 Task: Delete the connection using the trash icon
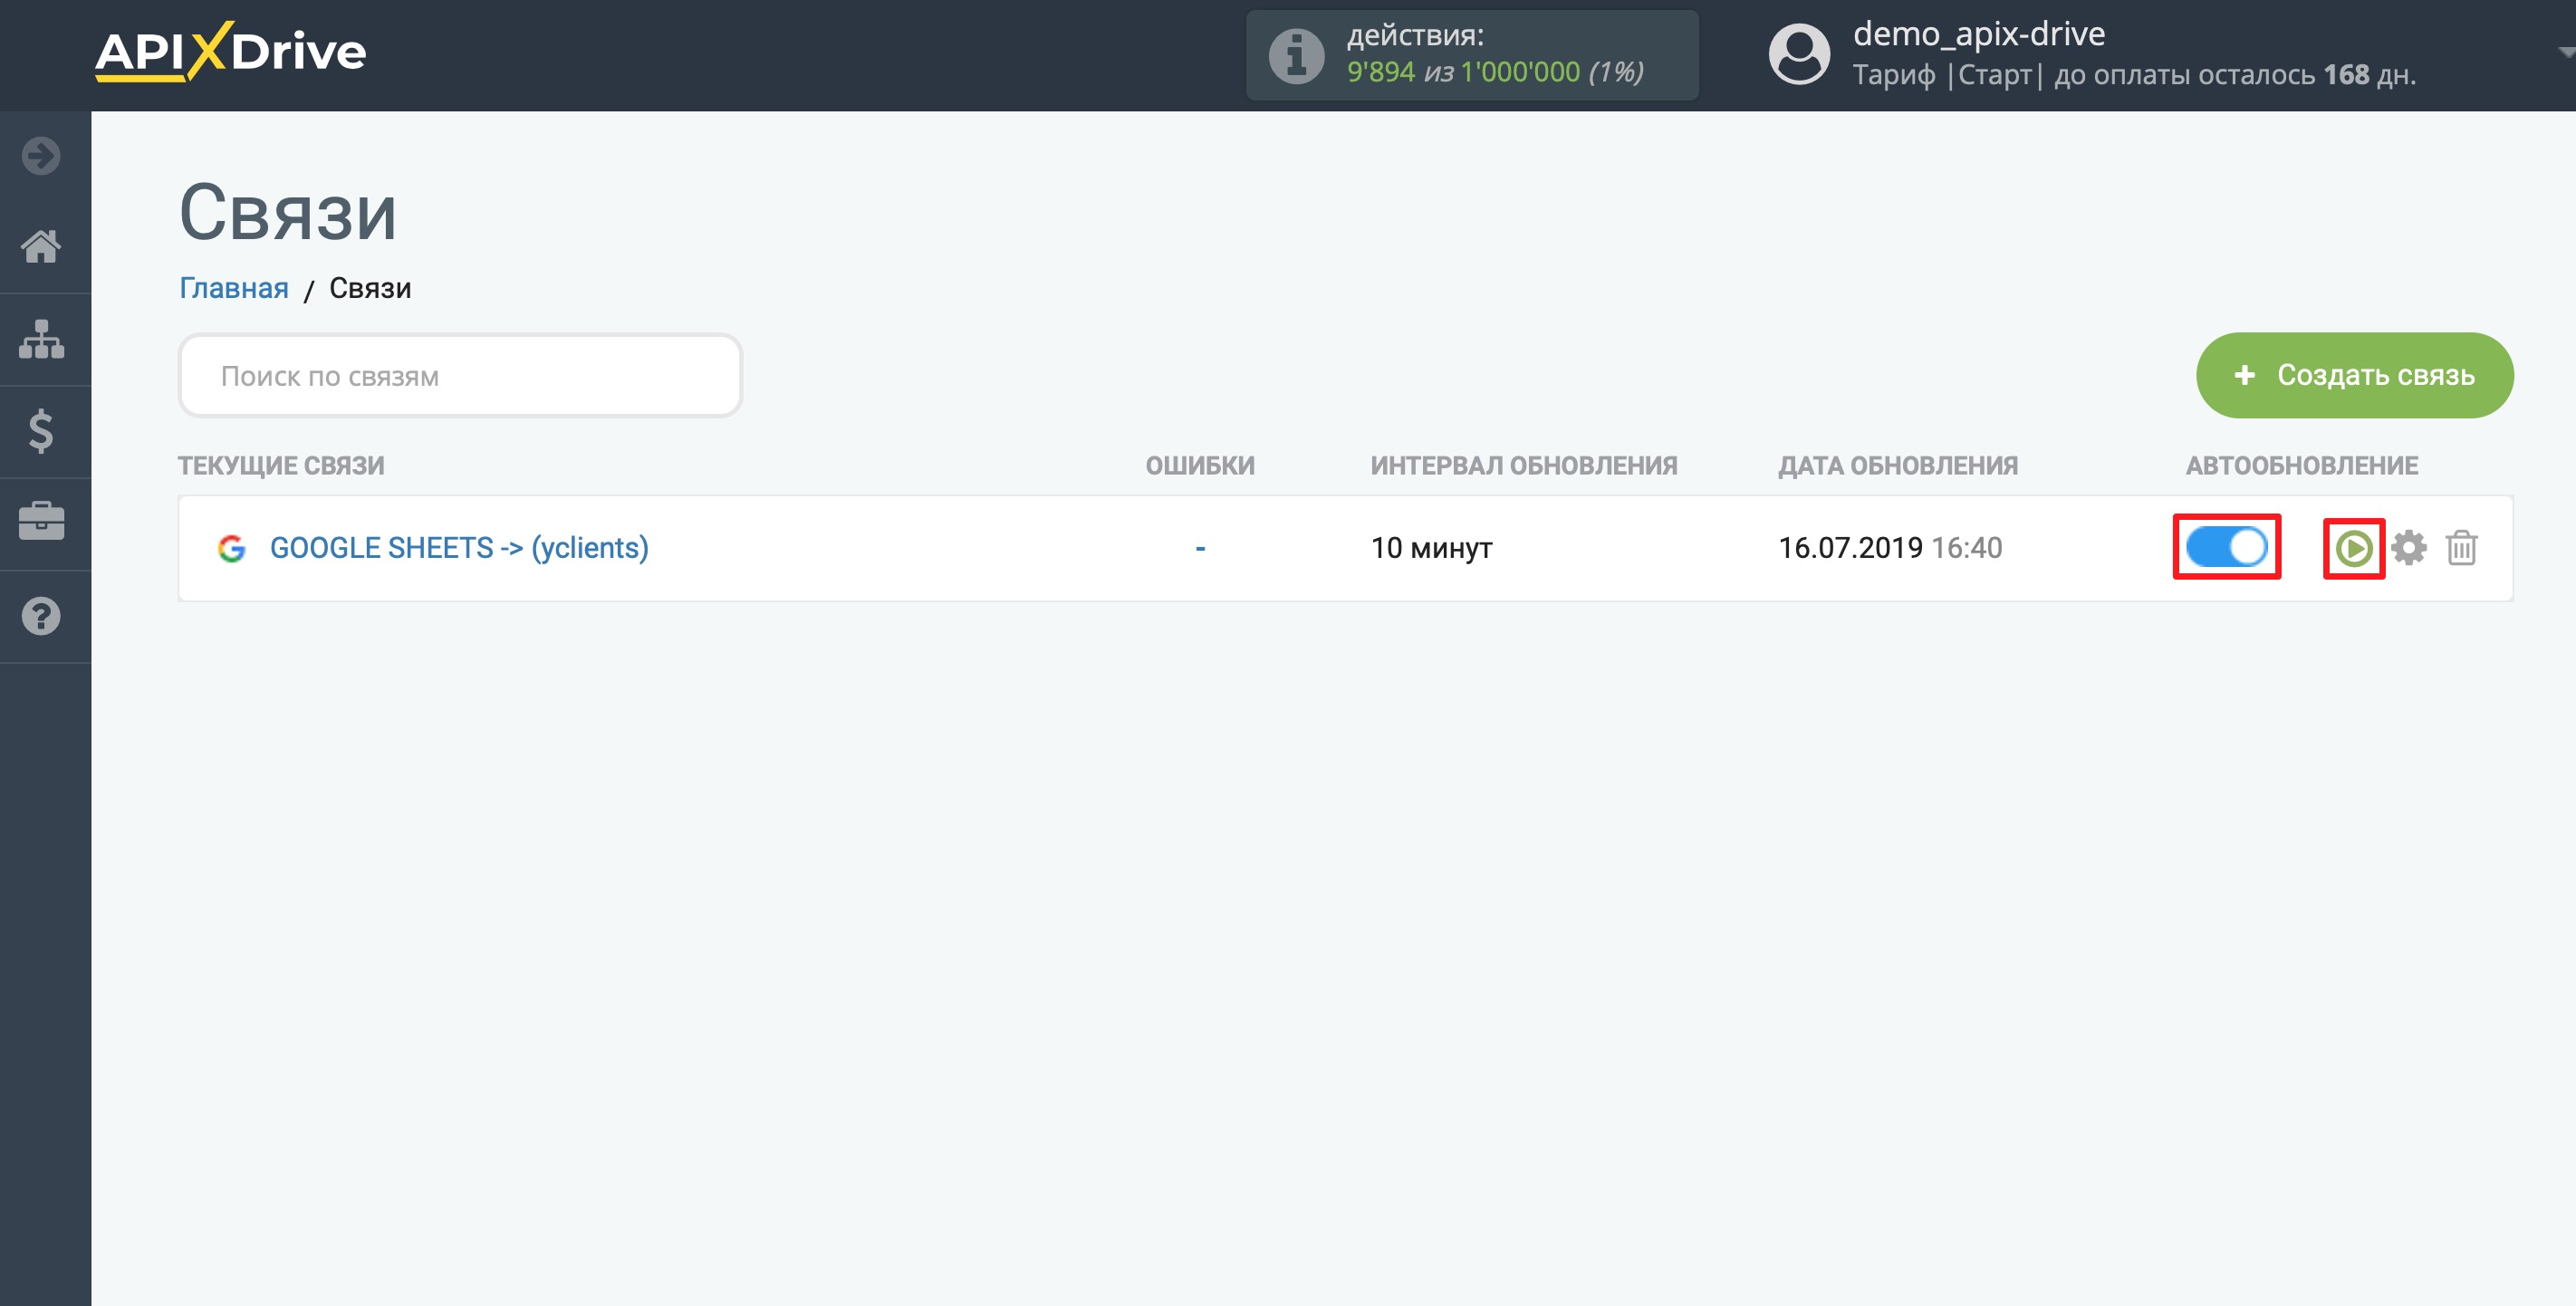[2463, 548]
